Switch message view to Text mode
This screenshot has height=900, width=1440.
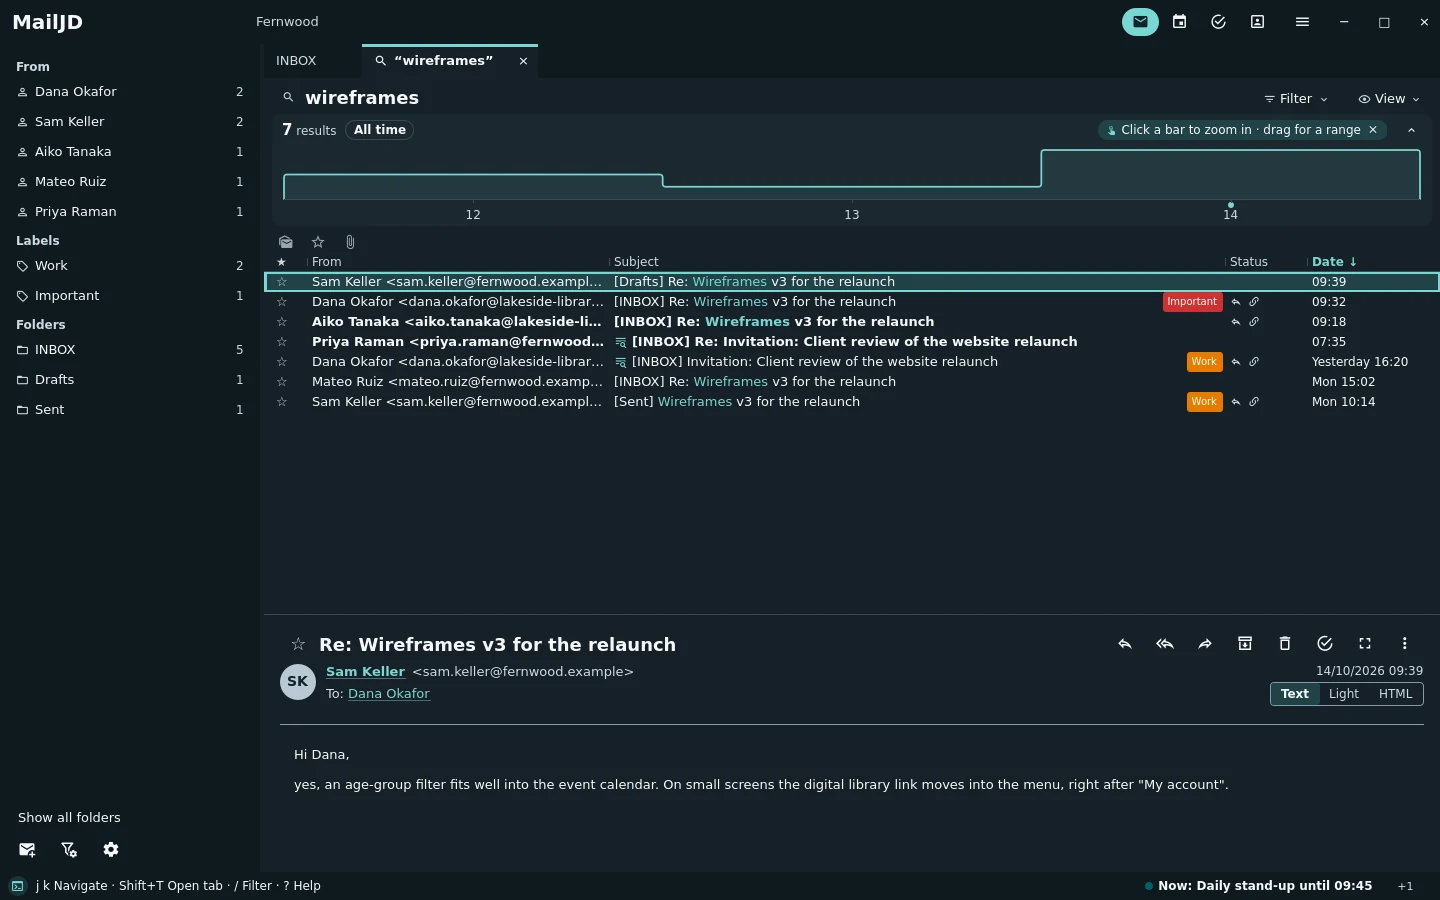click(x=1295, y=694)
